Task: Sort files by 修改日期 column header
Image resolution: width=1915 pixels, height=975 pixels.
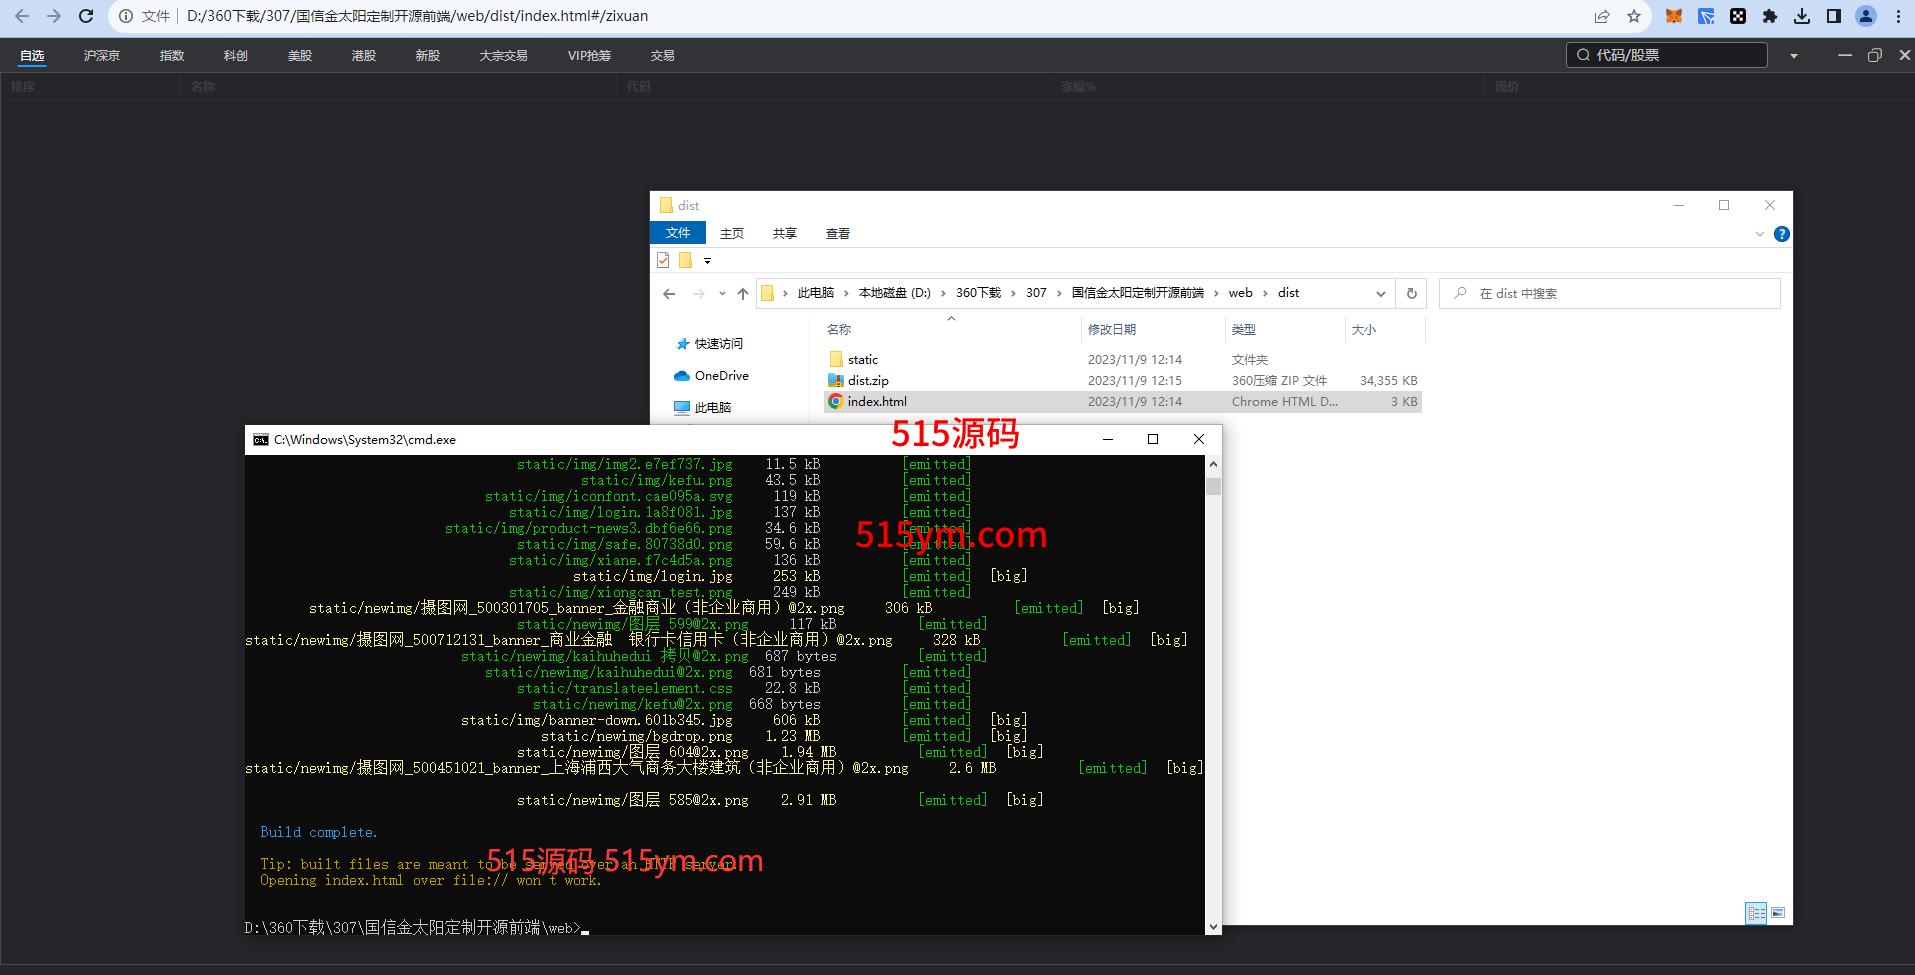Action: tap(1111, 329)
